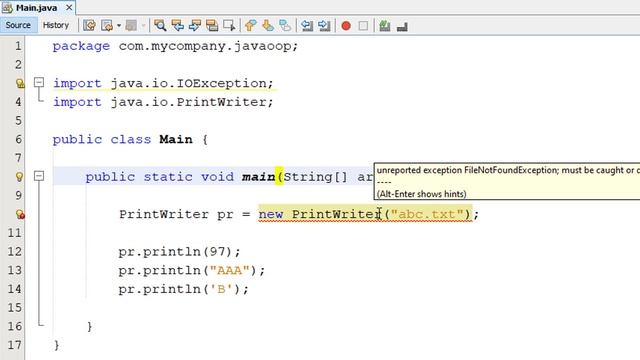Click the Uncomment code icon
Image resolution: width=640 pixels, height=360 pixels.
tap(402, 27)
